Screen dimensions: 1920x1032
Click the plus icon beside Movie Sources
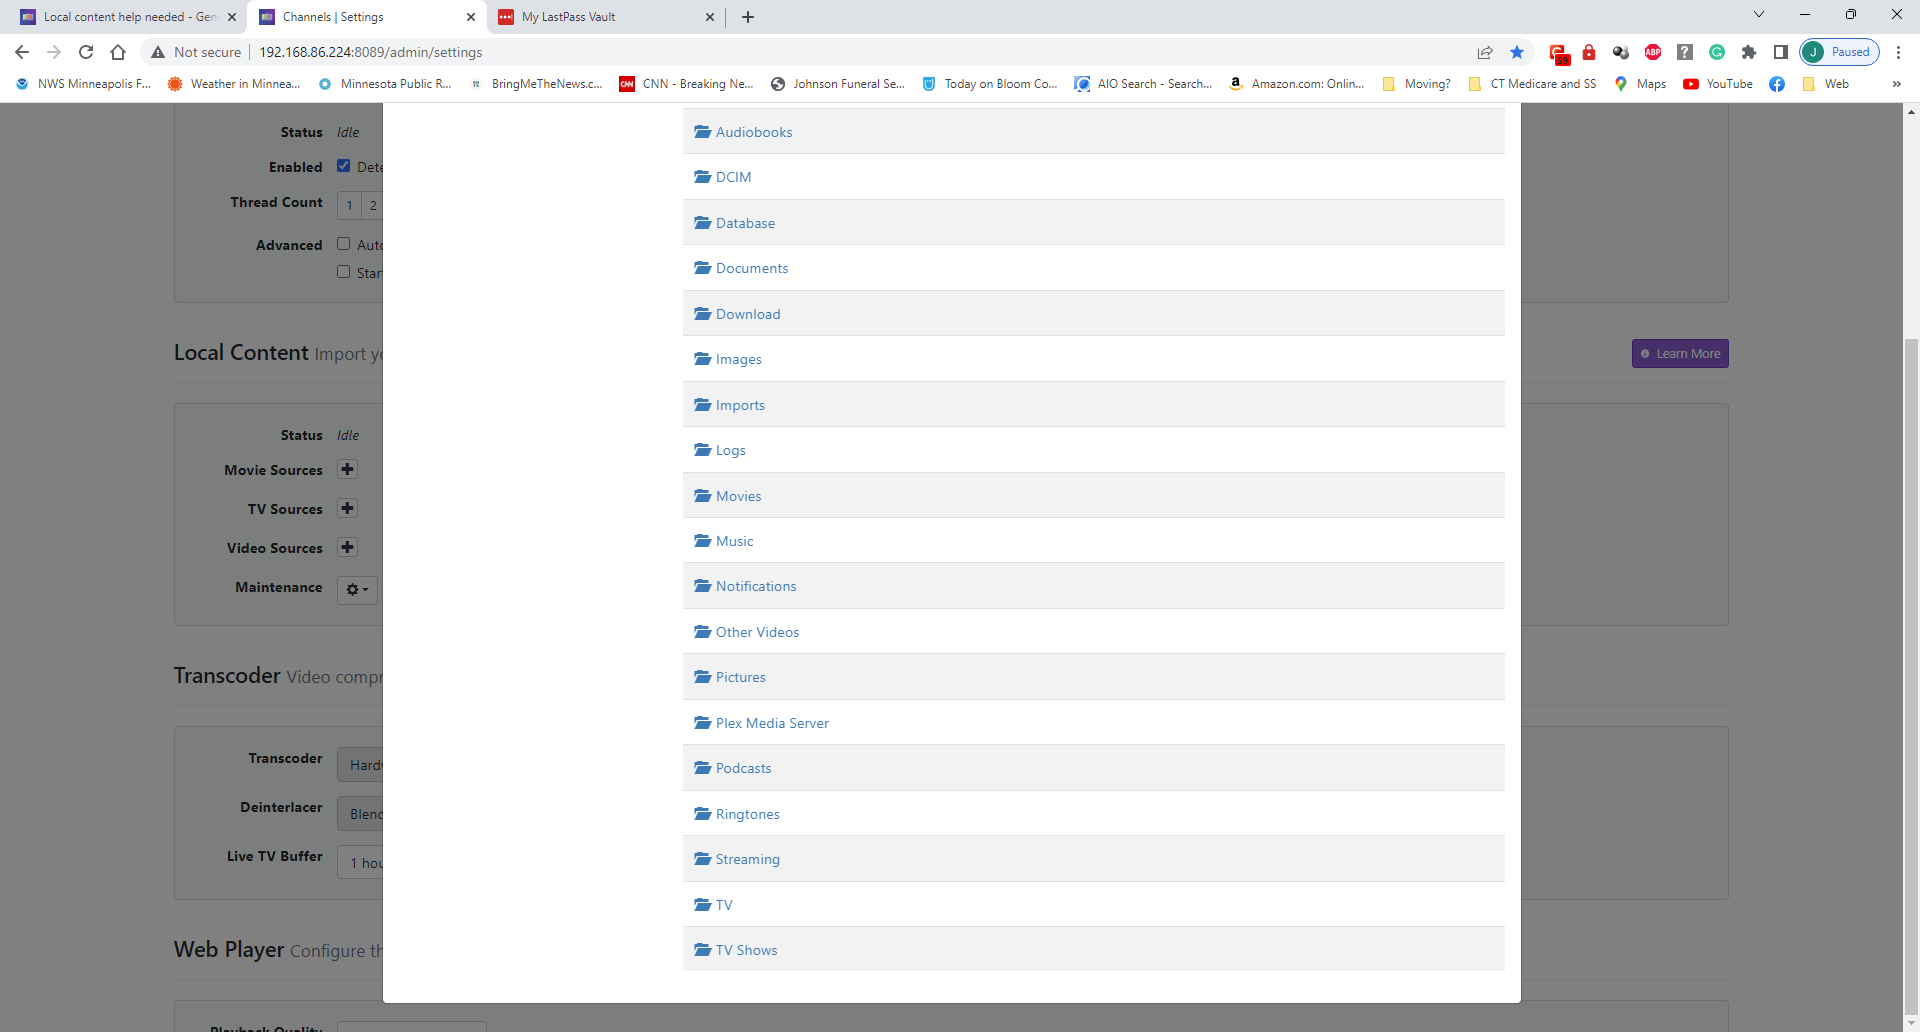point(347,470)
